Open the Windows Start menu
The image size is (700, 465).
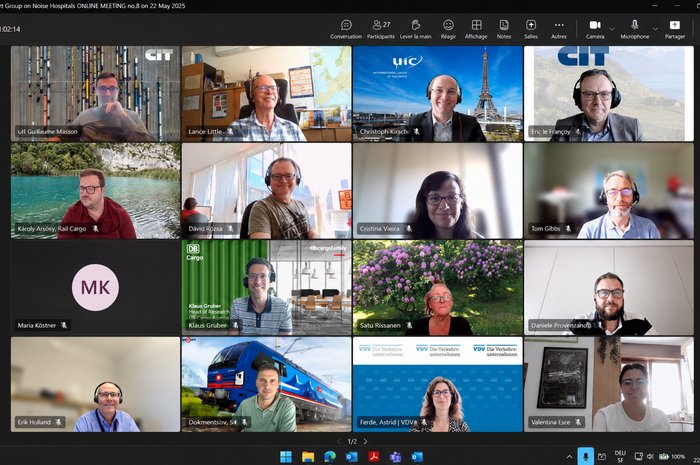[286, 457]
